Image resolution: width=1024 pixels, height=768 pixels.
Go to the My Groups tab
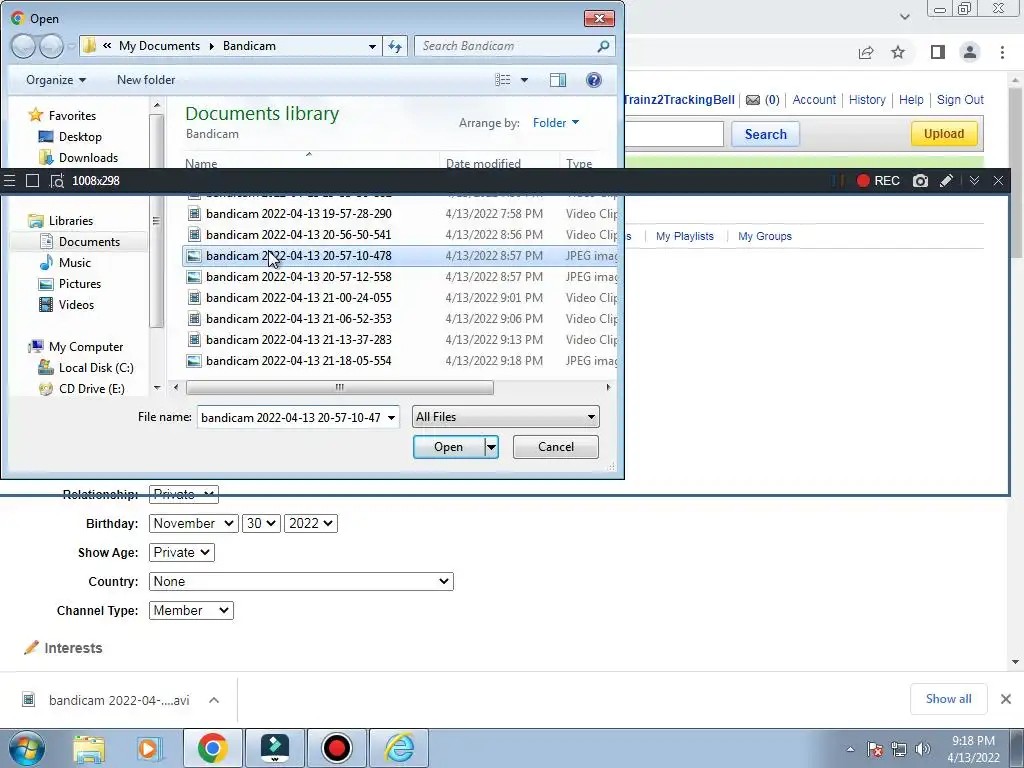click(765, 236)
